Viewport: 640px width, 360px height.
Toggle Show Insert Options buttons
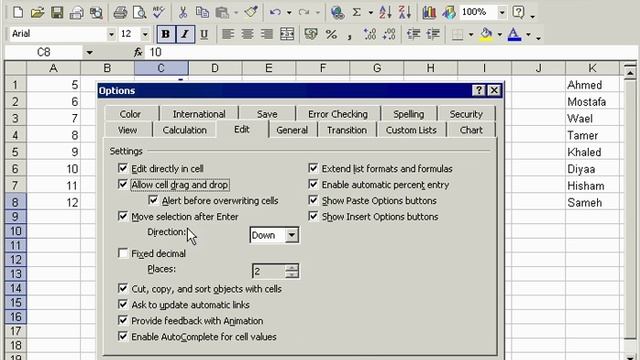coord(313,216)
